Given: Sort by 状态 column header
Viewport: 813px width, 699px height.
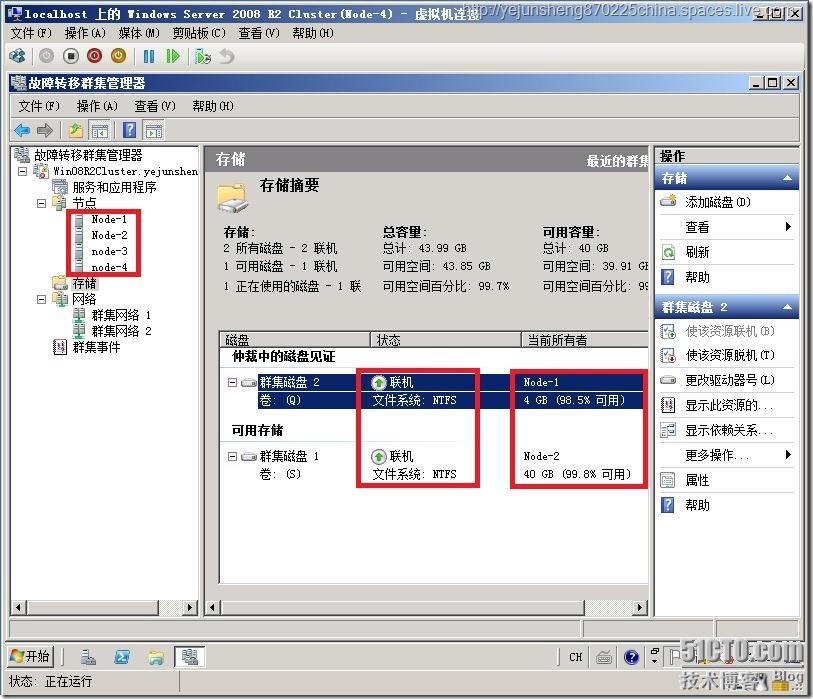Looking at the screenshot, I should pos(445,340).
